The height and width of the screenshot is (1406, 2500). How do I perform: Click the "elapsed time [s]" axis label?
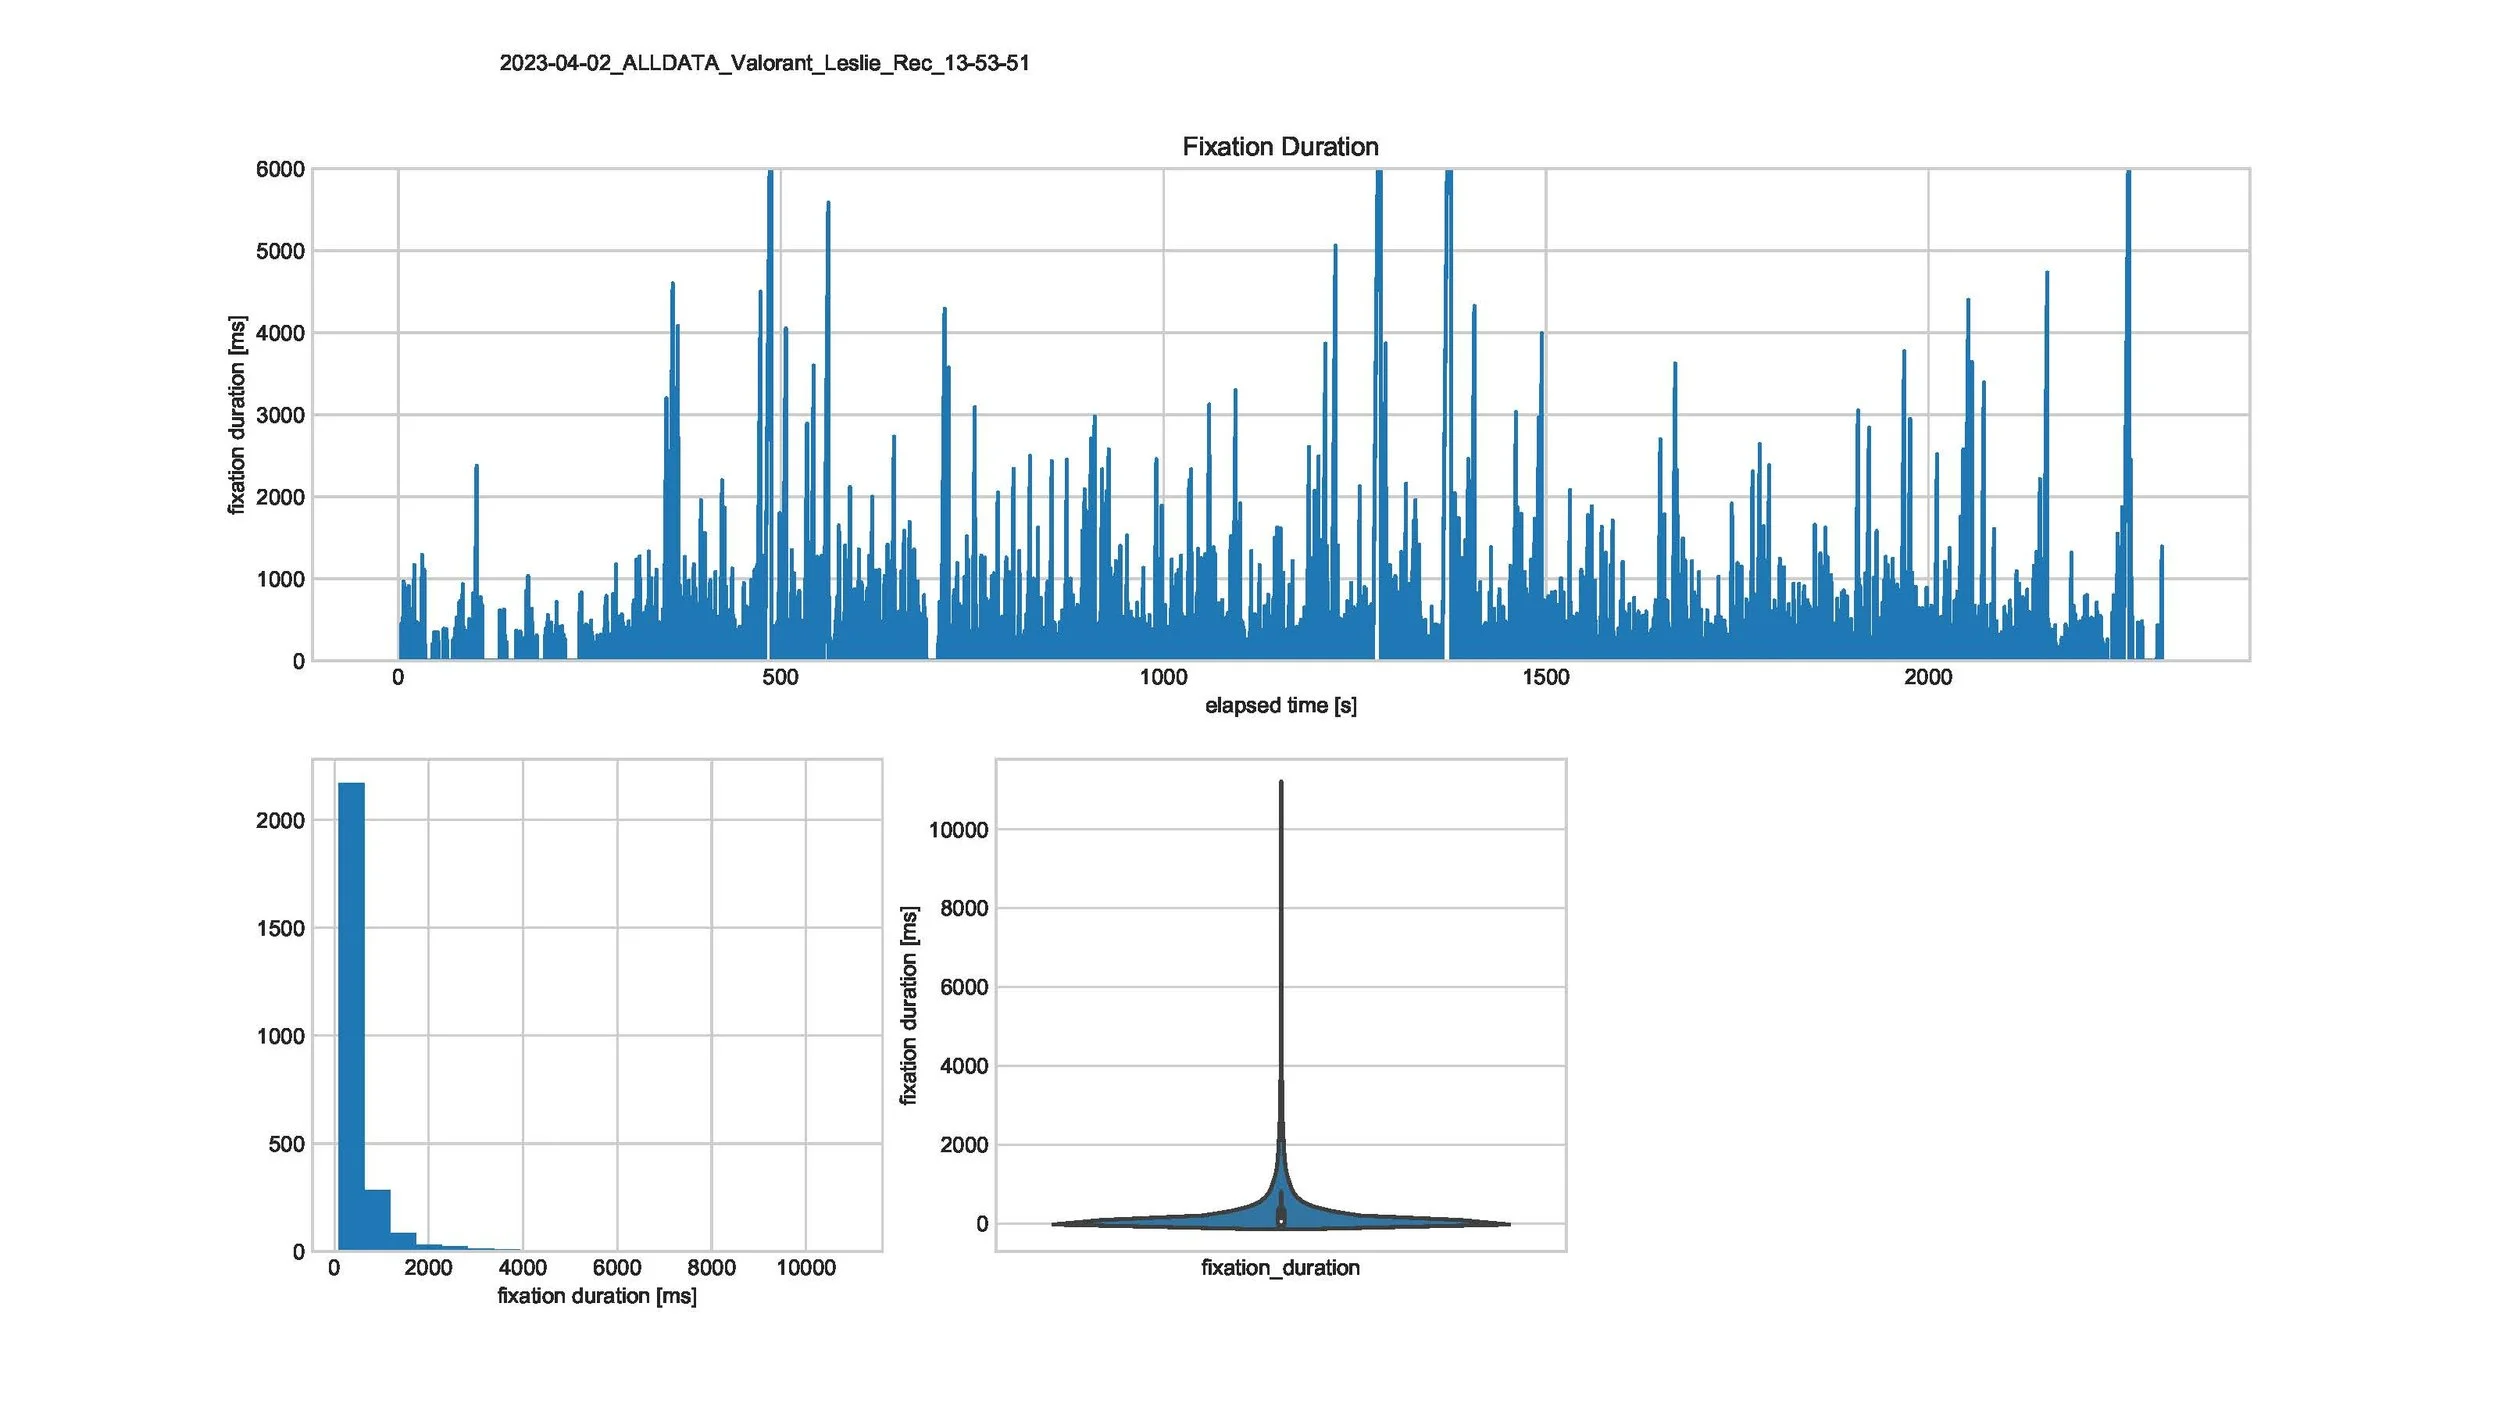(x=1280, y=705)
